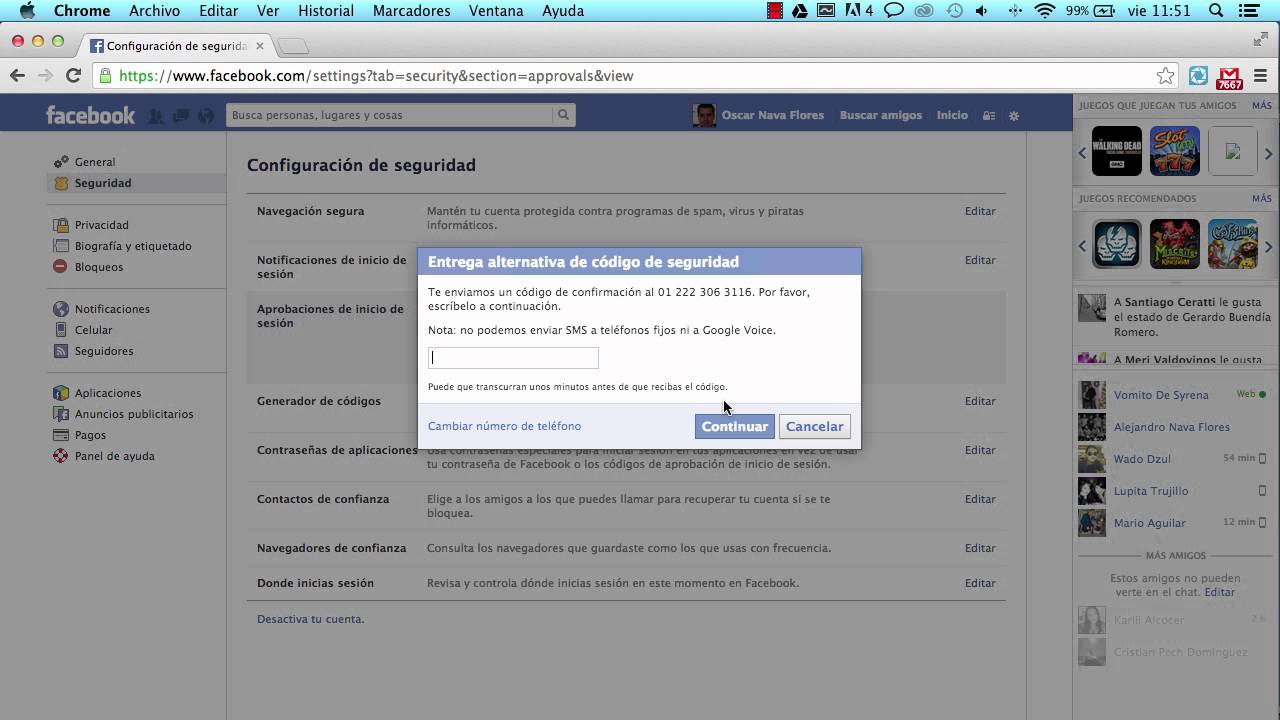Open friend requests icon in header
The image size is (1280, 720).
156,116
